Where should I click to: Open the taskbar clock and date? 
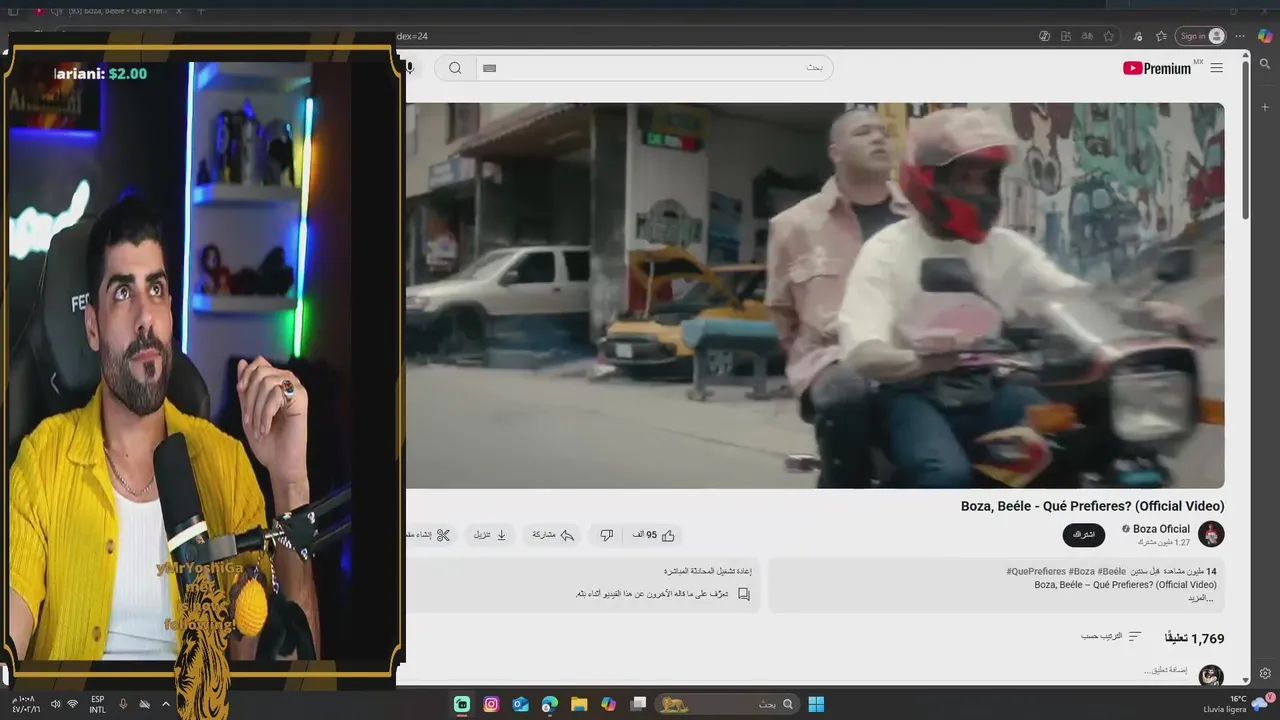pyautogui.click(x=25, y=704)
